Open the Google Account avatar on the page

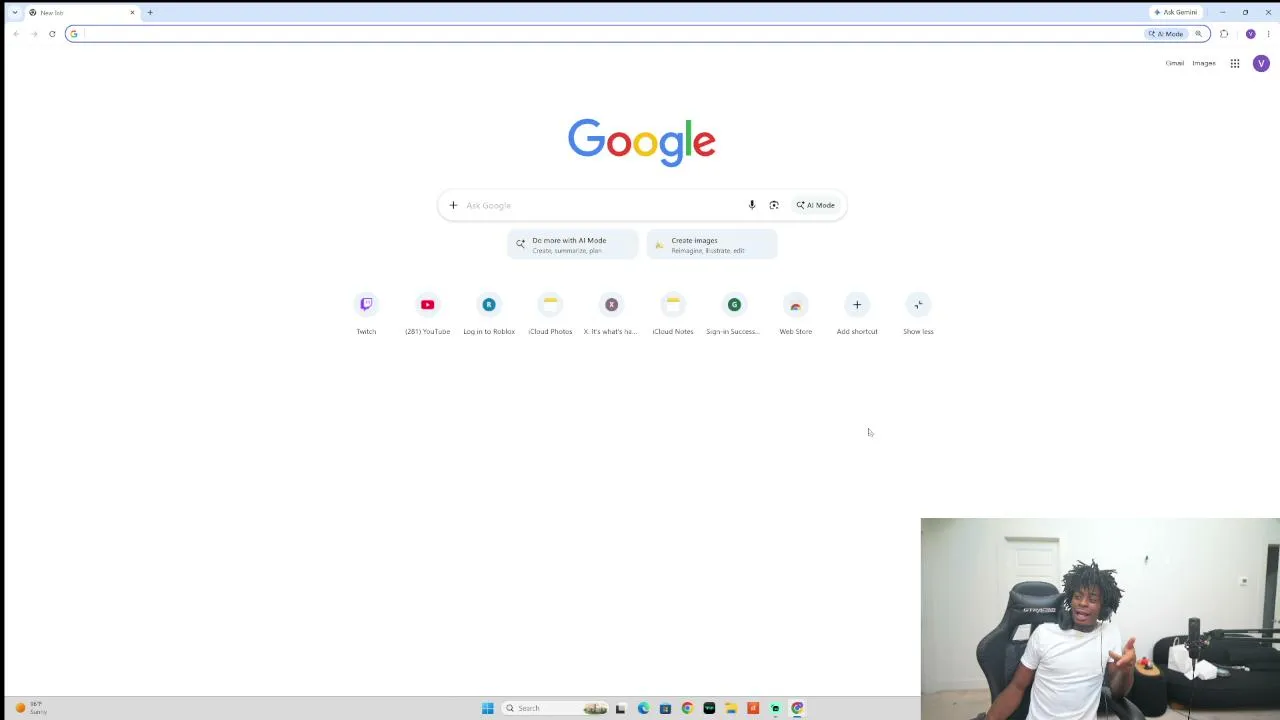tap(1261, 63)
